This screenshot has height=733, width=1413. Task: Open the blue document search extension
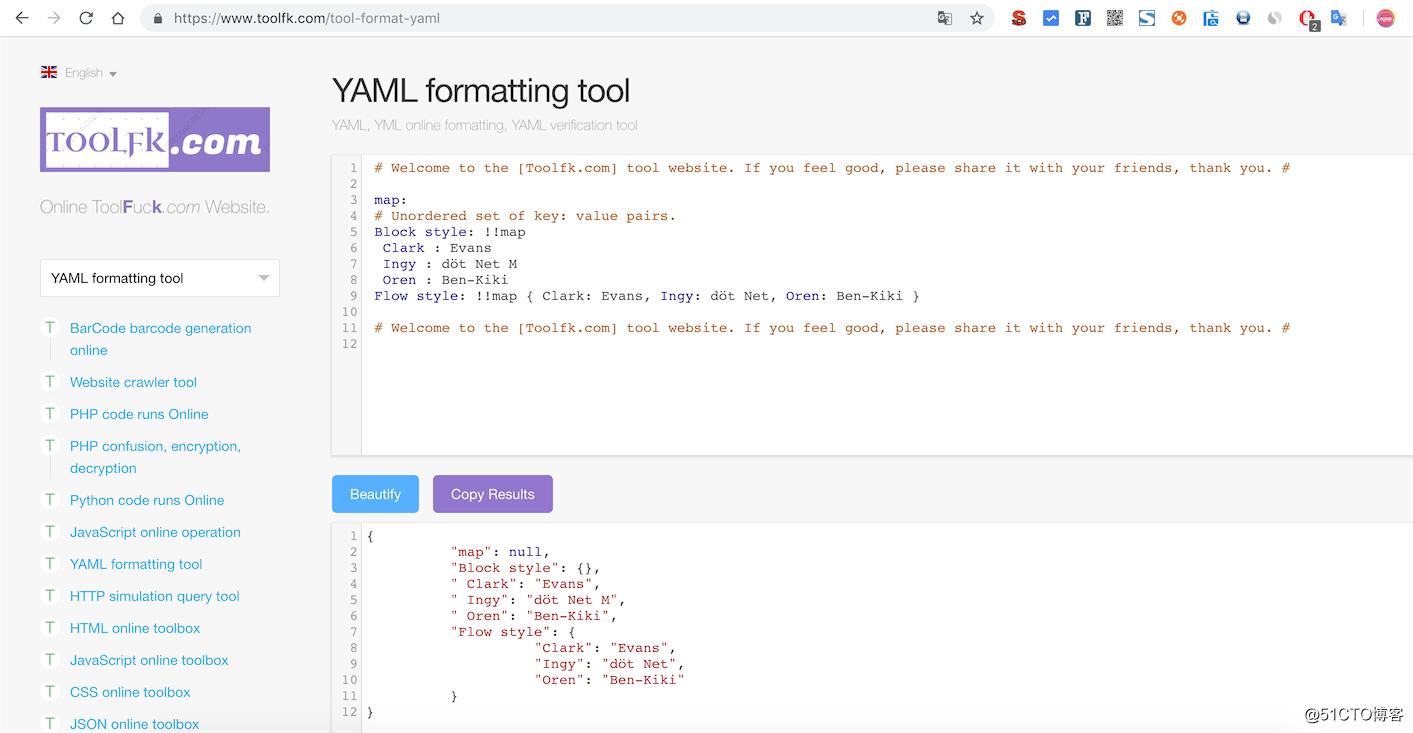coord(1211,18)
